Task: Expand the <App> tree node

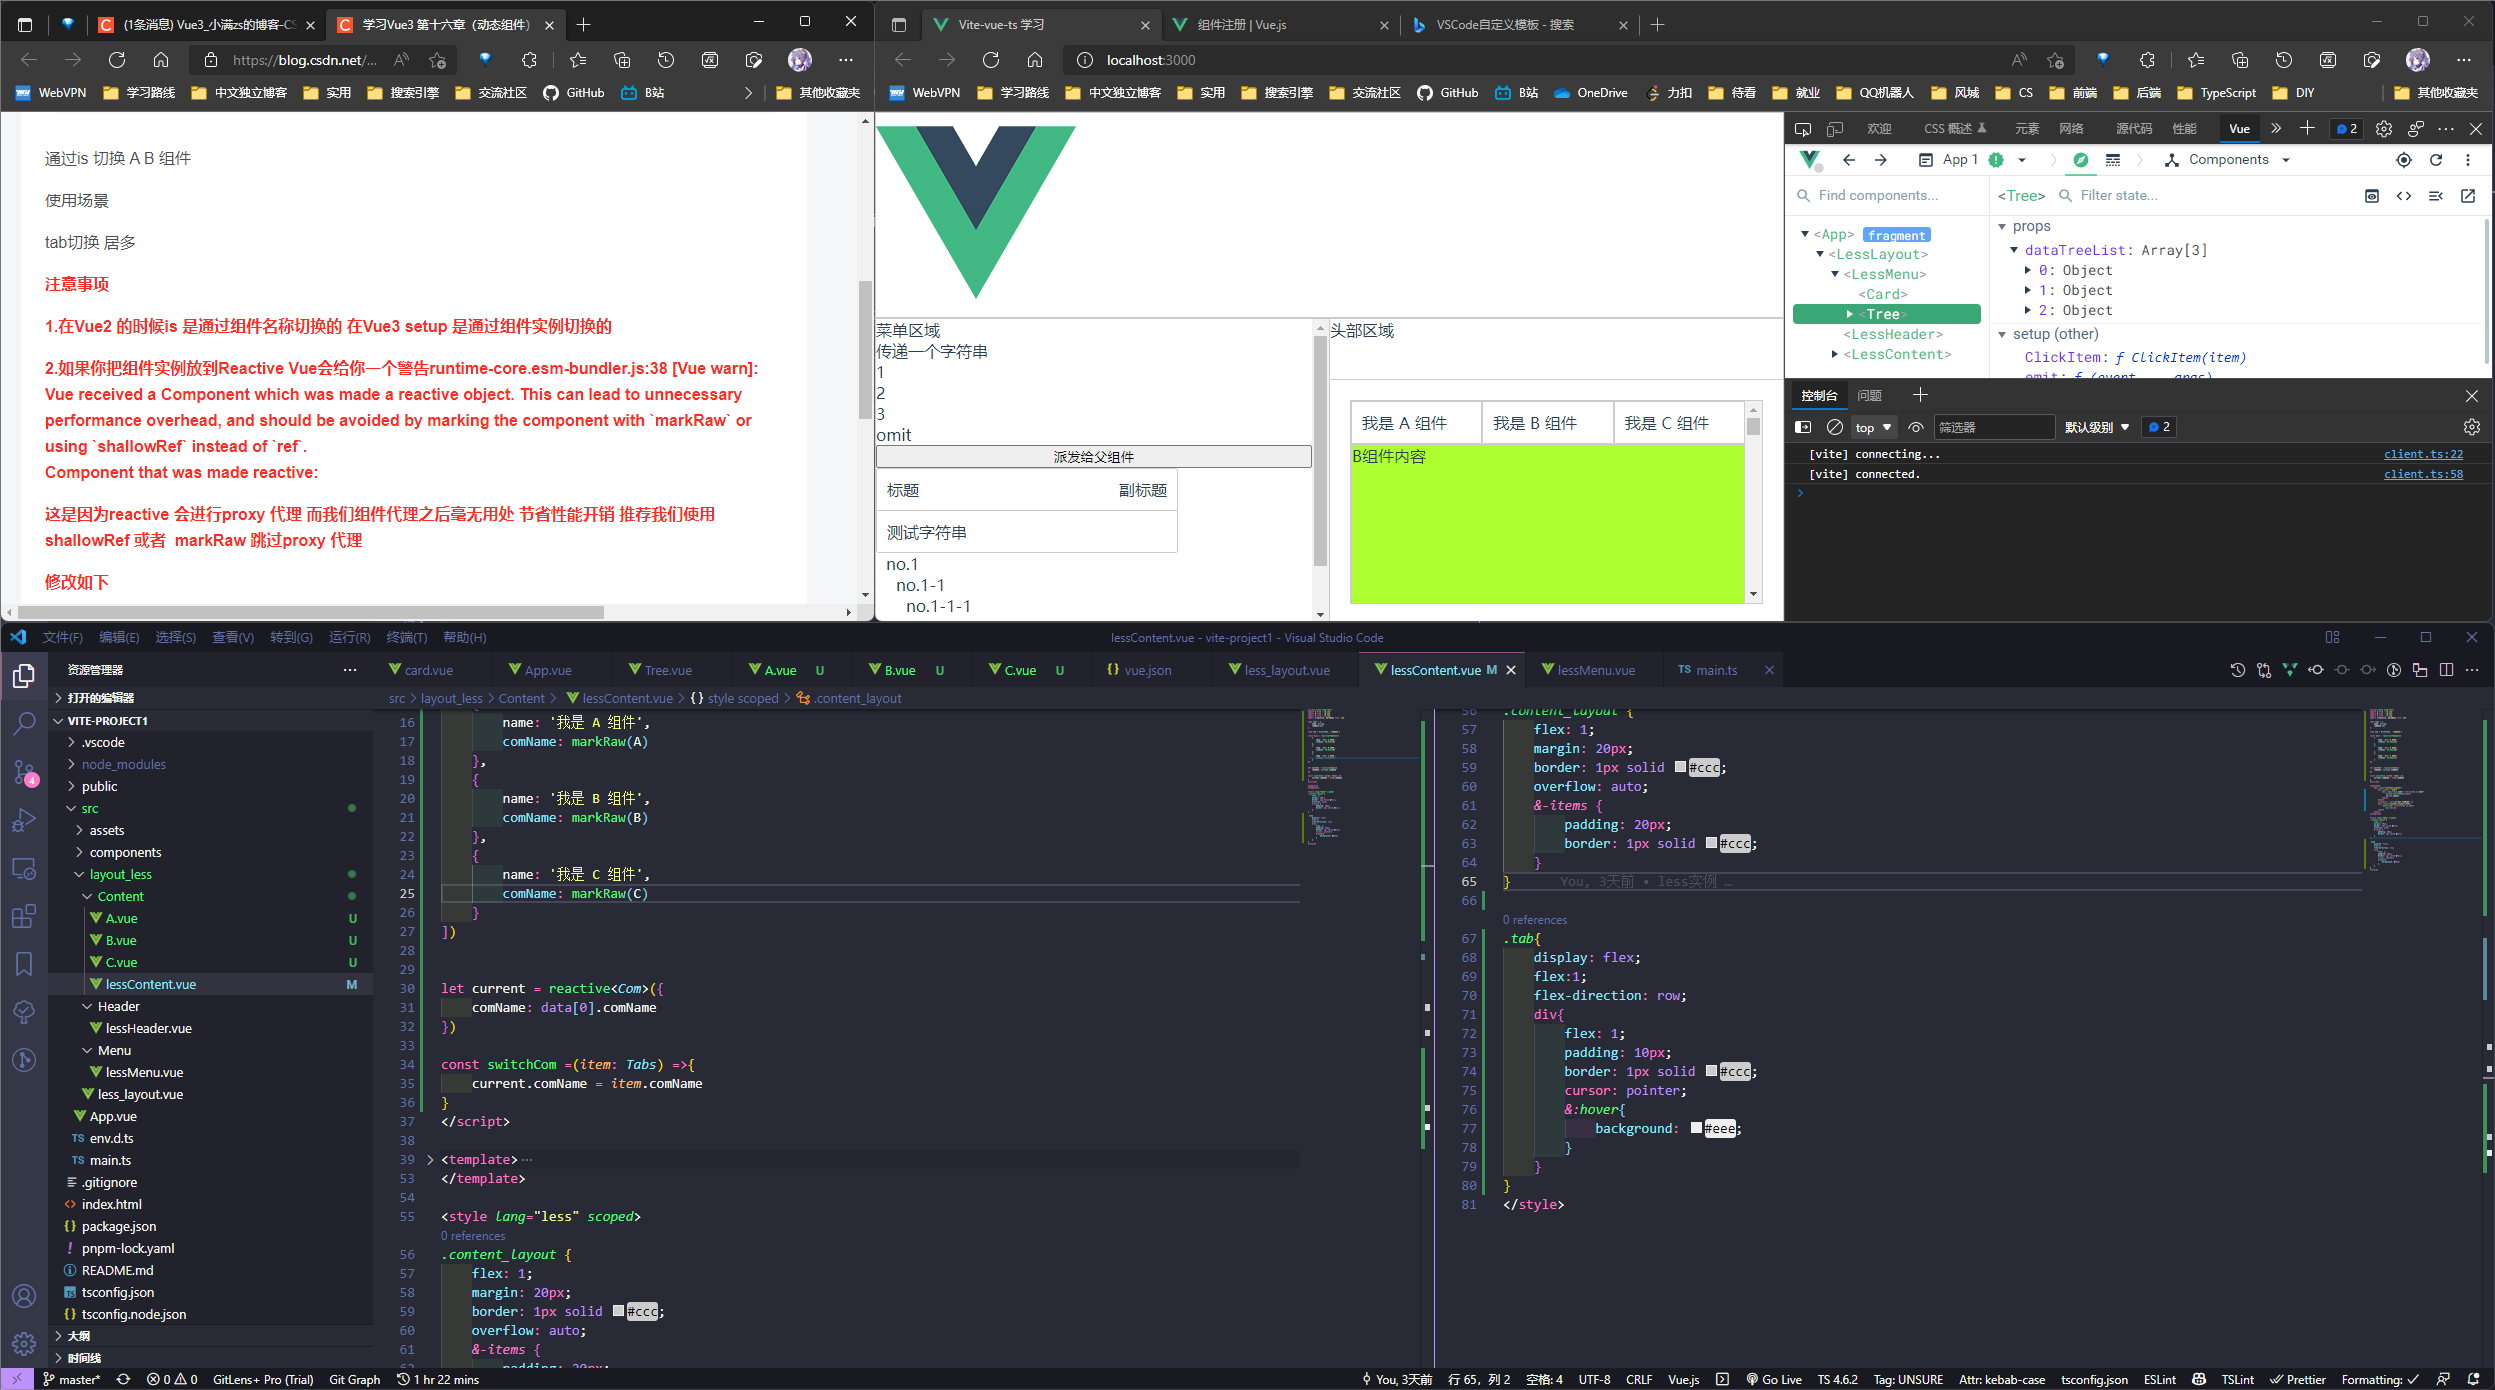Action: click(x=1805, y=235)
